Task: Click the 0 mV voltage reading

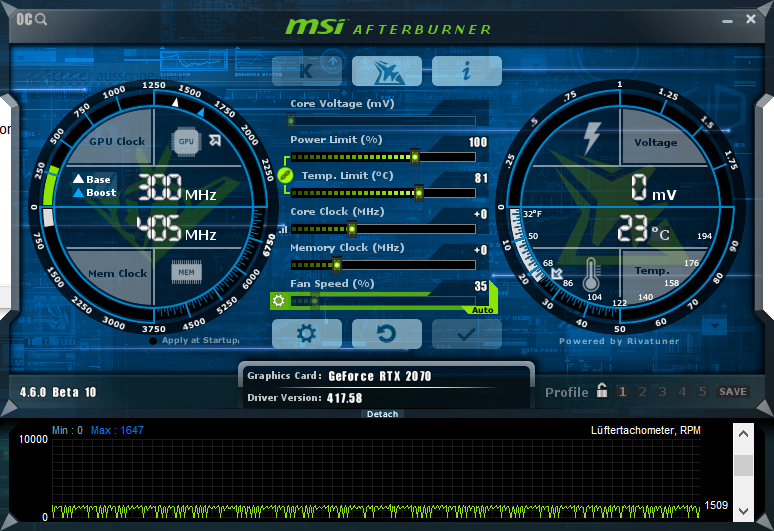Action: (654, 188)
